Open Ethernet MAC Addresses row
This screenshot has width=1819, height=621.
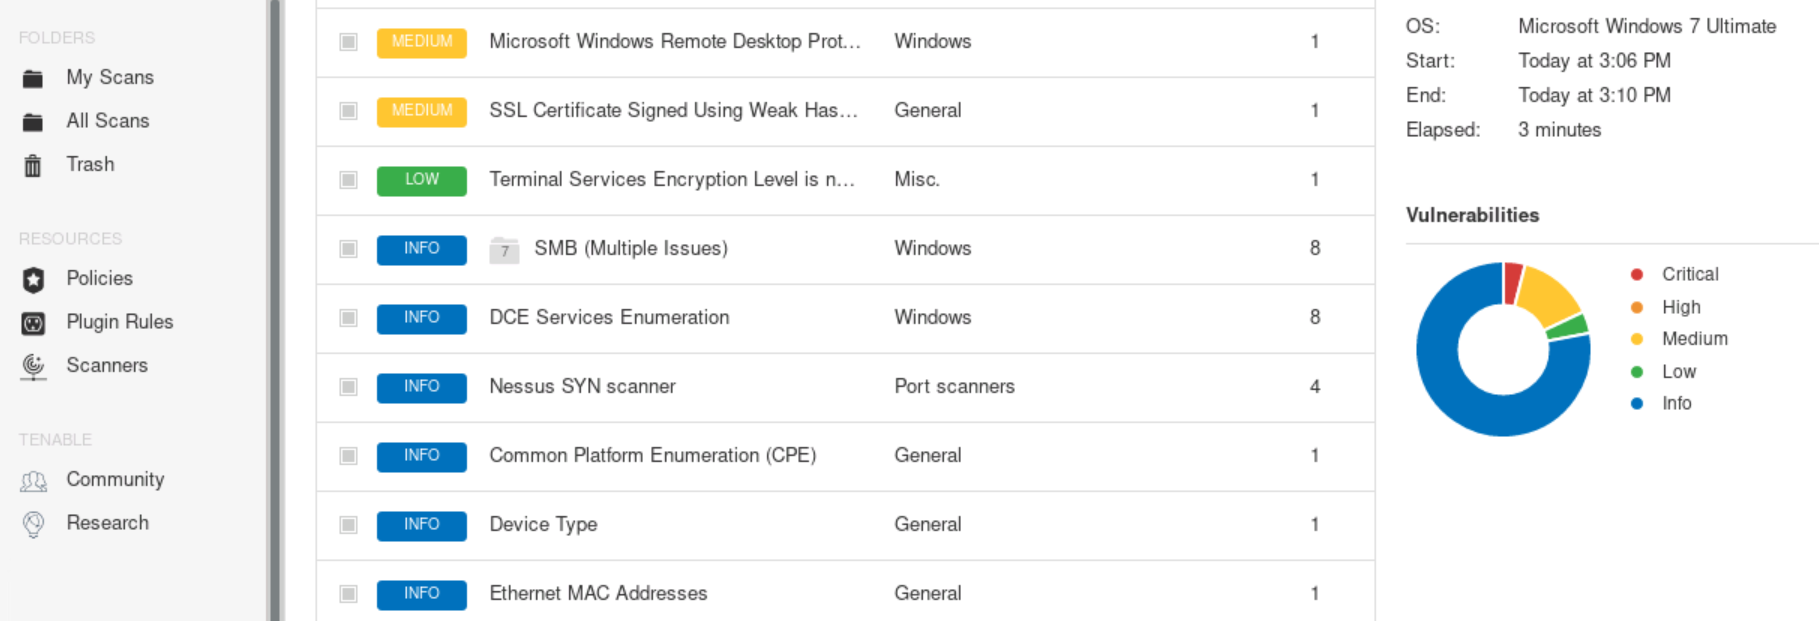point(597,593)
